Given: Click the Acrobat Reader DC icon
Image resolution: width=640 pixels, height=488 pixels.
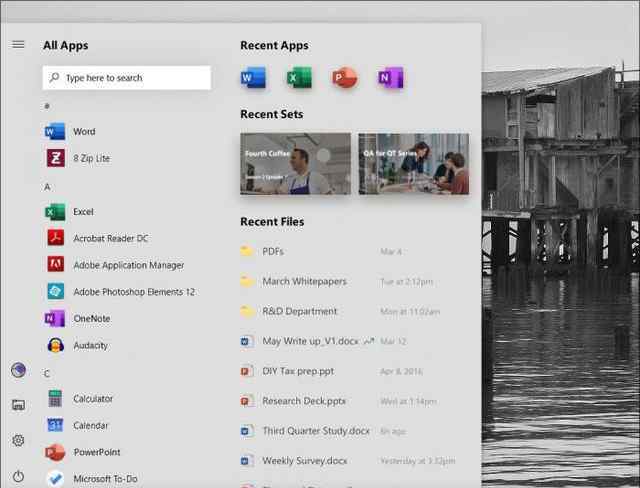Looking at the screenshot, I should (x=56, y=238).
